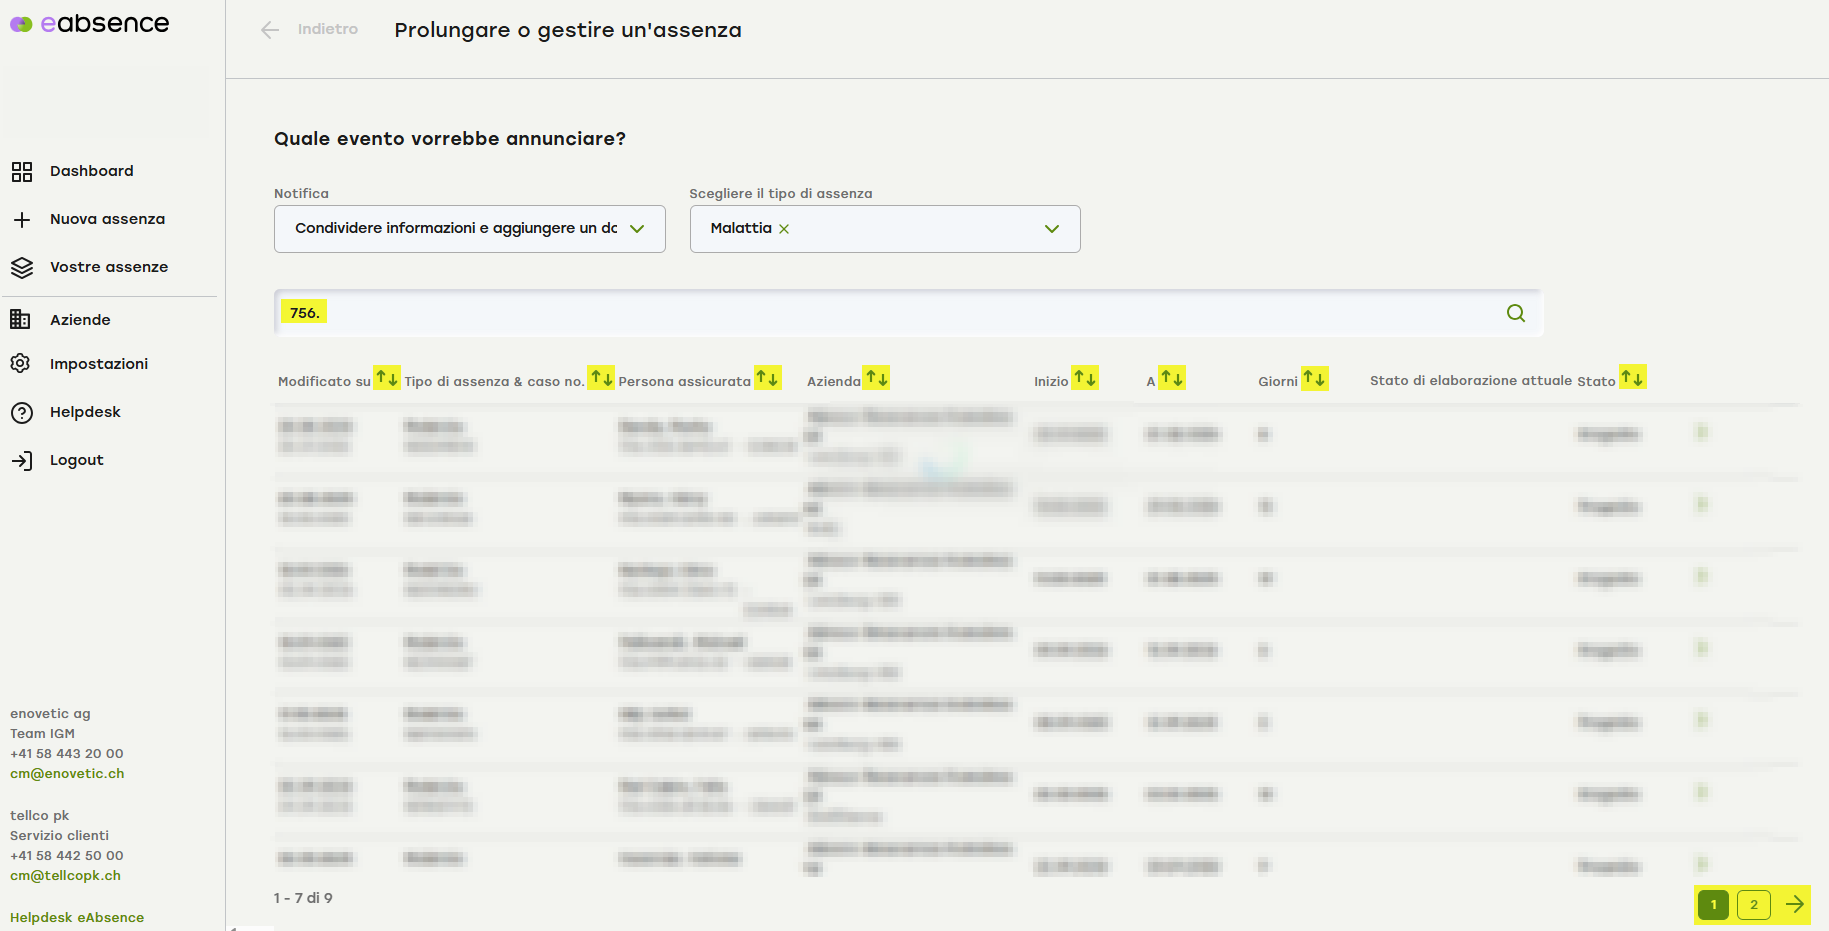Viewport: 1829px width, 931px height.
Task: Open the absence type dropdown chevron
Action: pyautogui.click(x=1051, y=229)
